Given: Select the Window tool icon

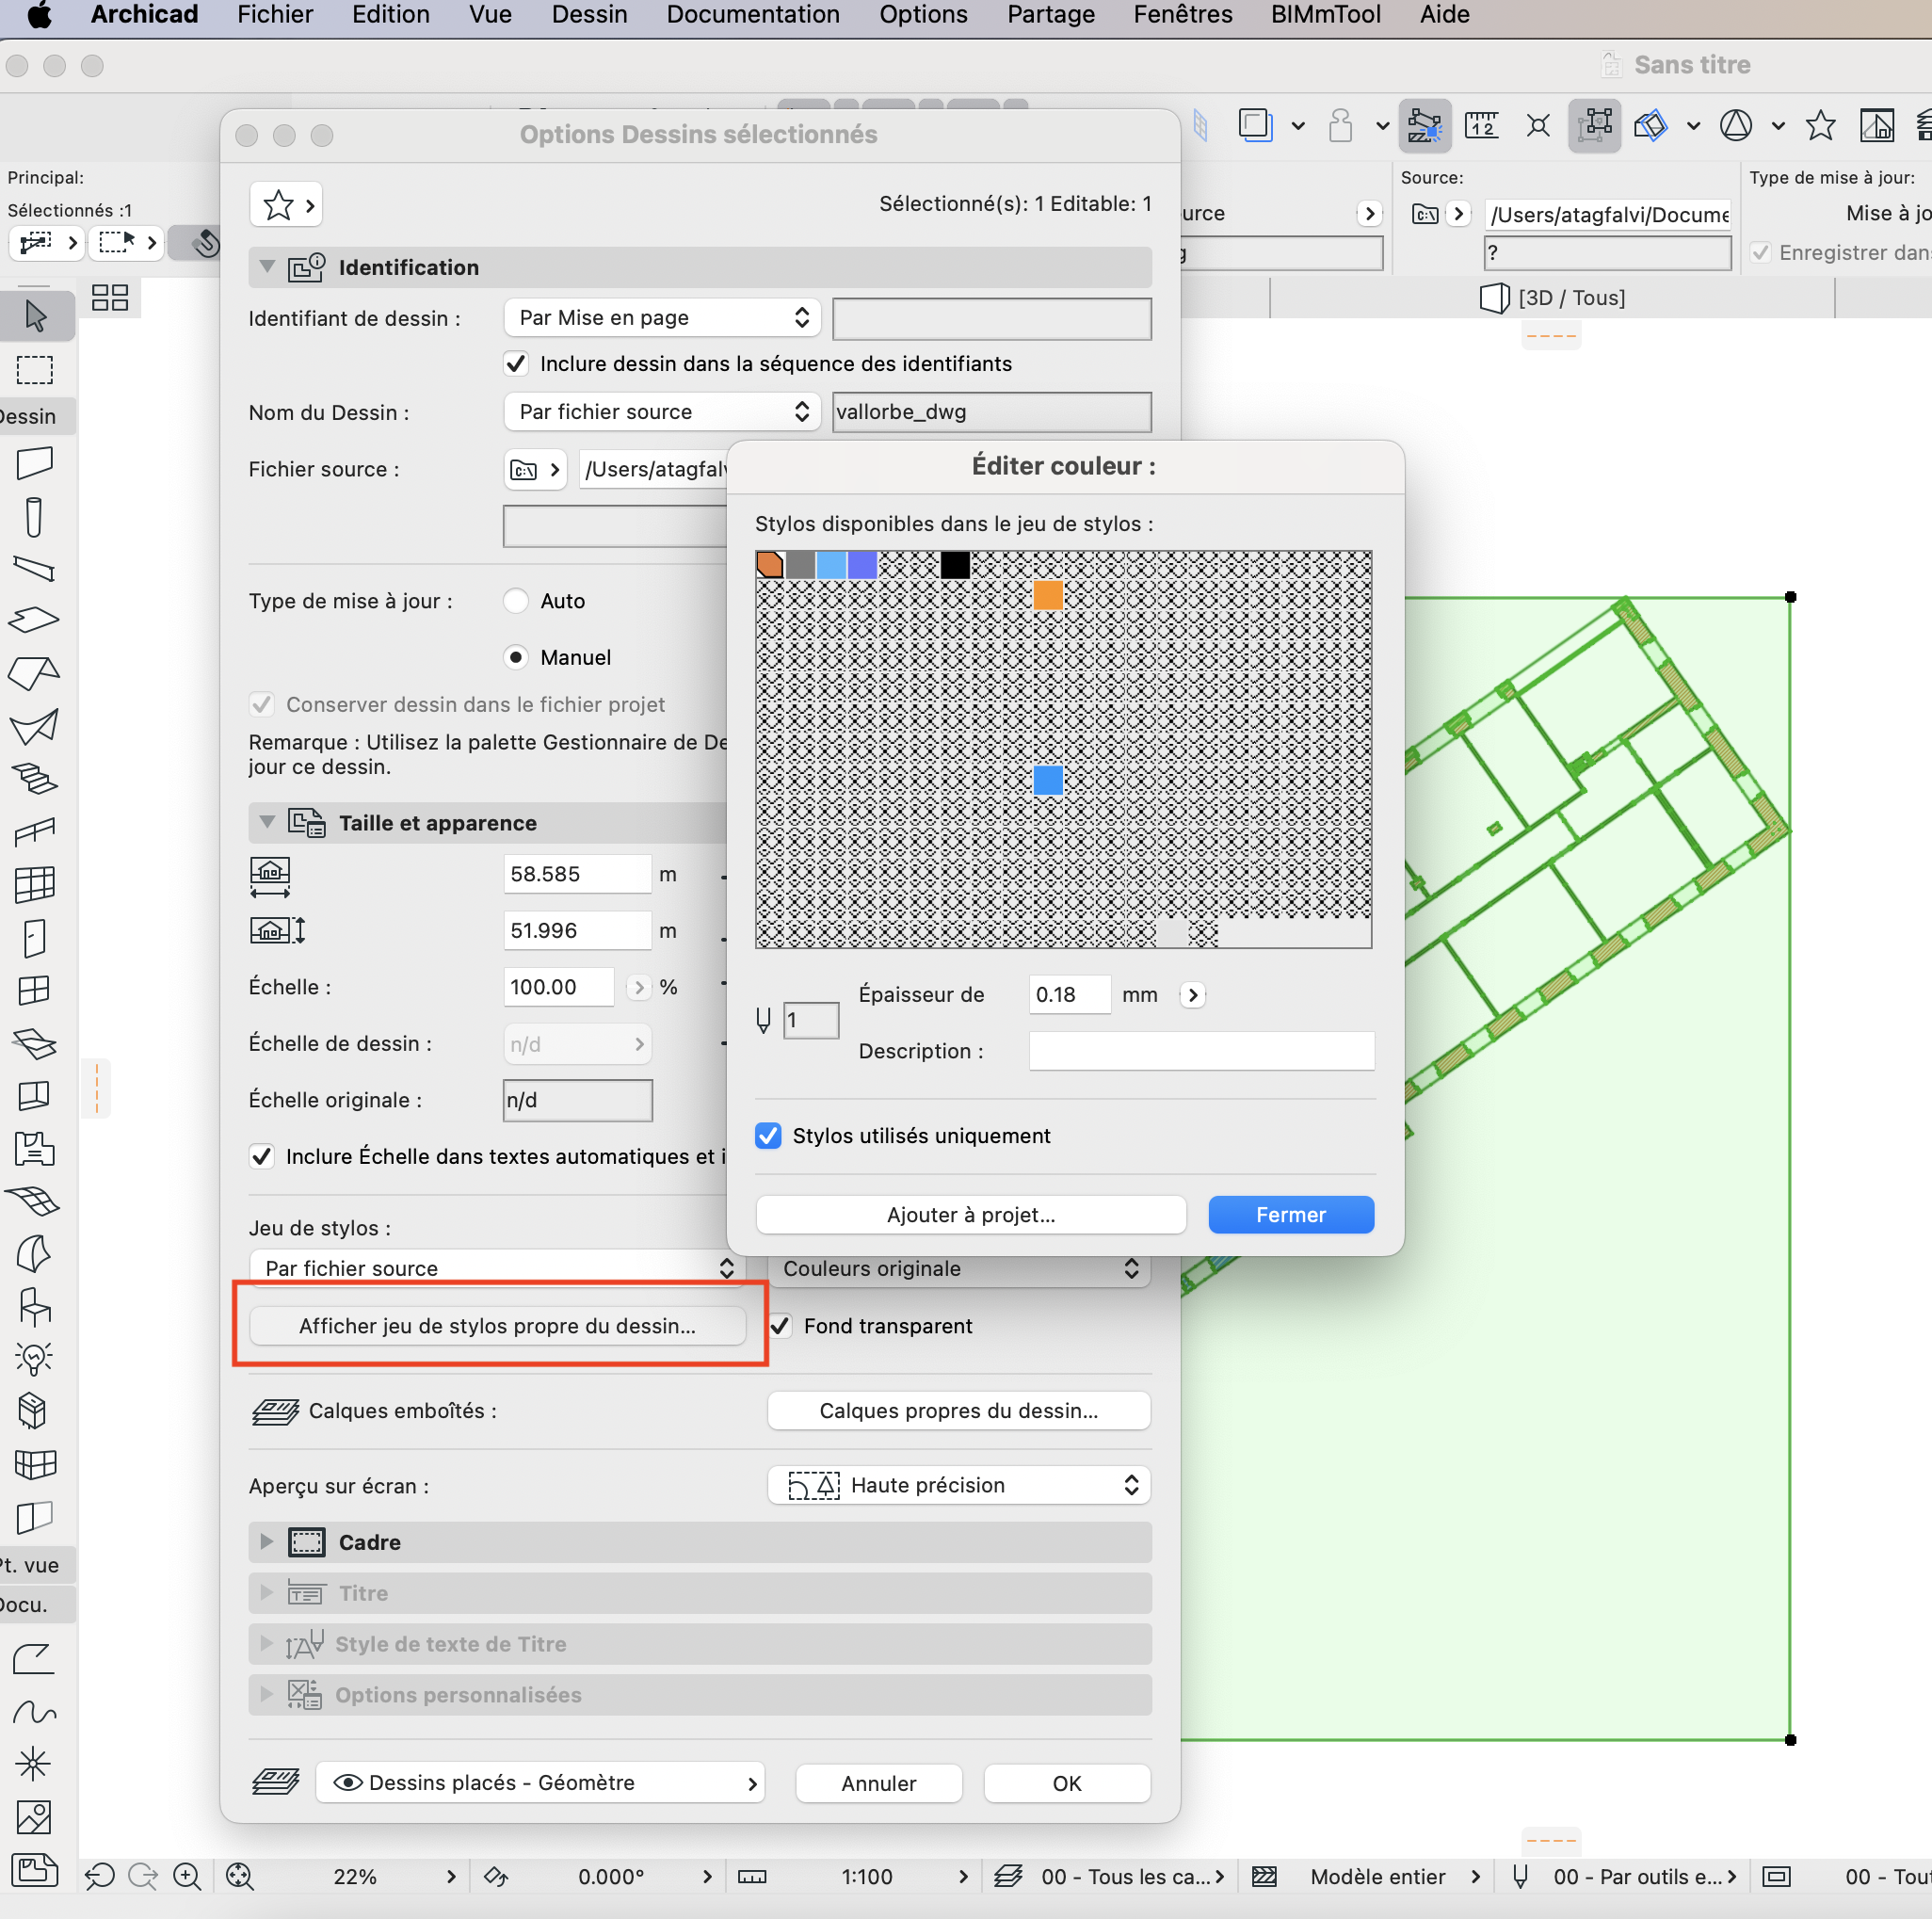Looking at the screenshot, I should point(35,990).
